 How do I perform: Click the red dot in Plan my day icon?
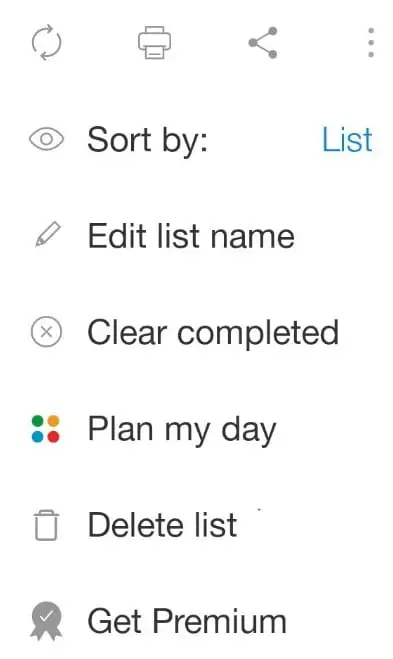53,437
